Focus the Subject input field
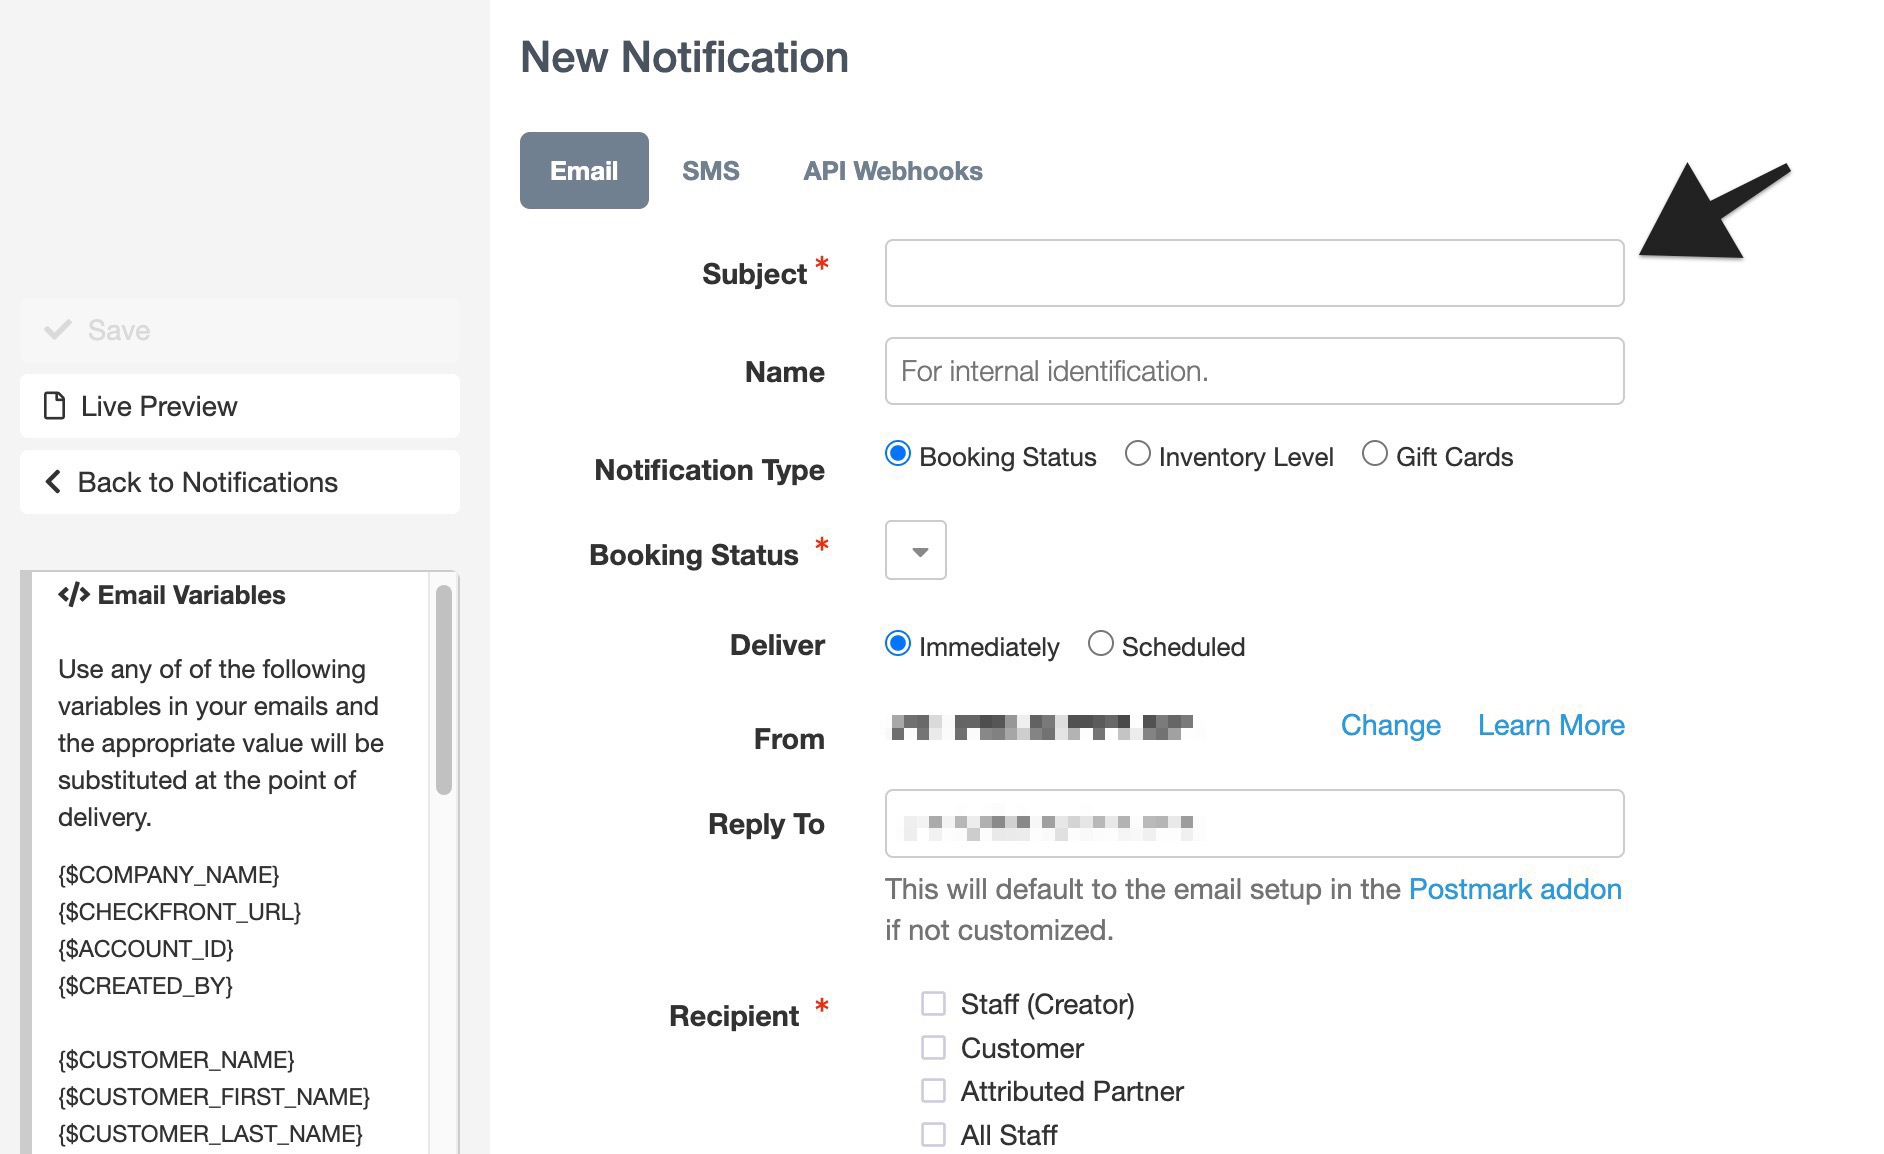The image size is (1884, 1154). click(1254, 273)
